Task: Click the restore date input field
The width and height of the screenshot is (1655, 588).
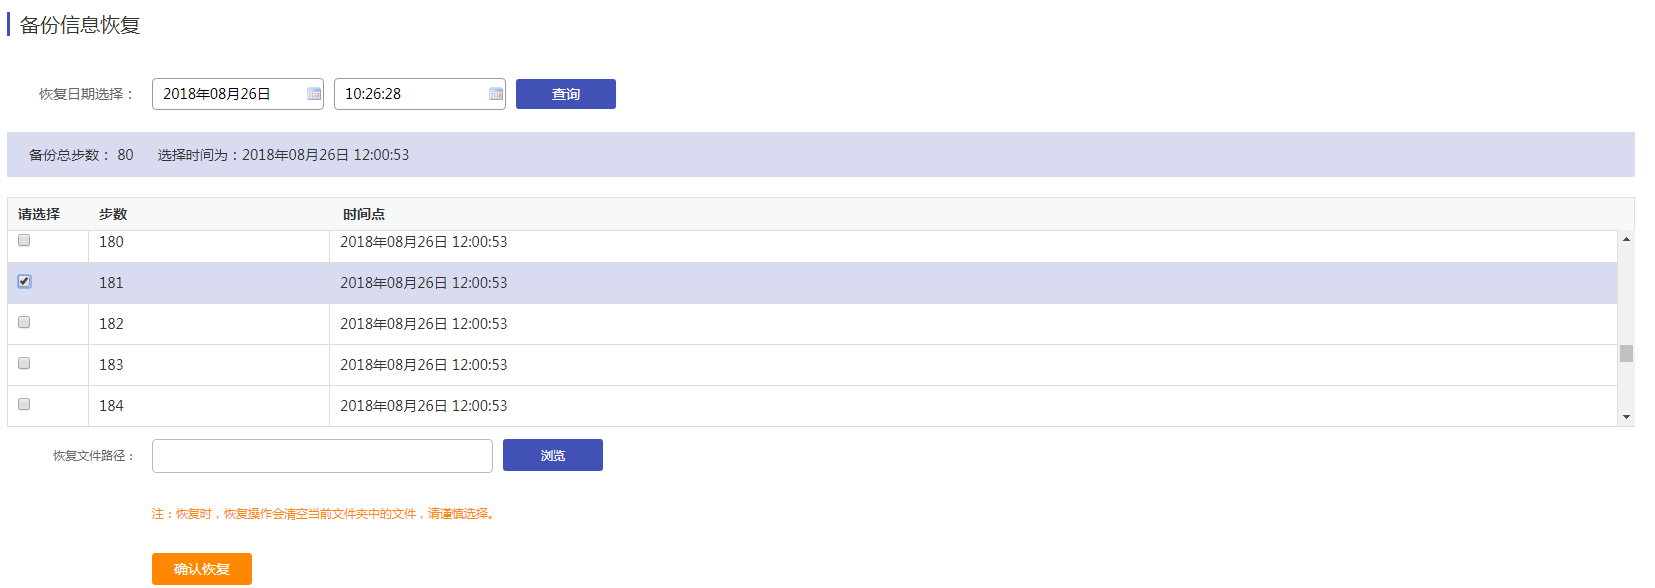Action: (x=228, y=94)
